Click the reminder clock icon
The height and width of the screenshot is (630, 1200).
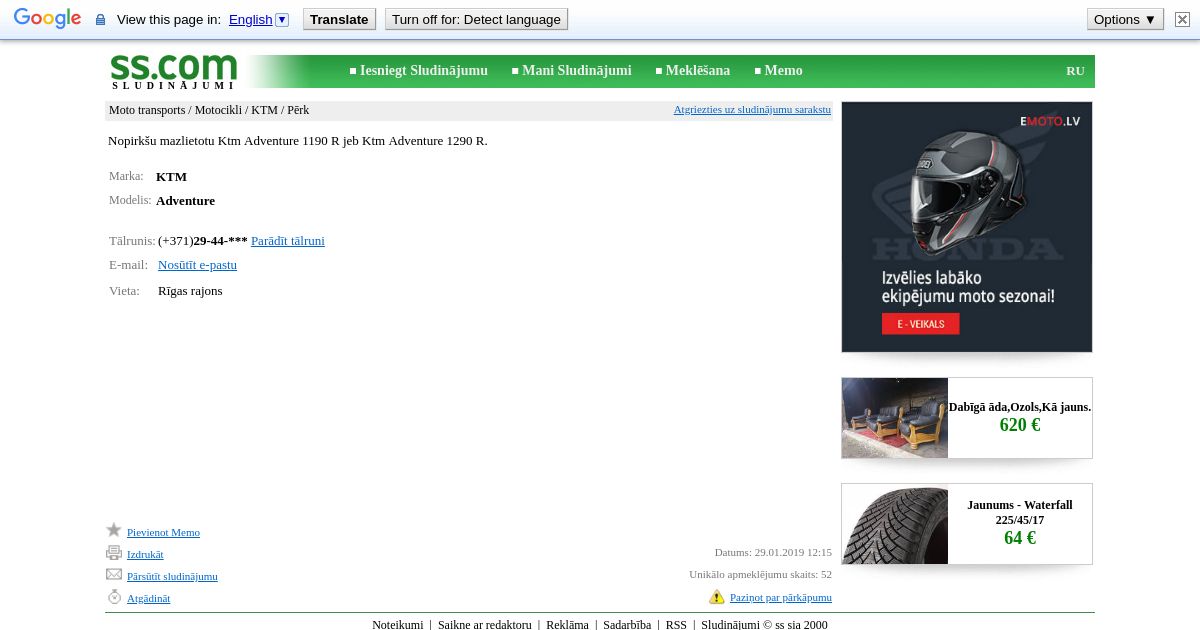114,597
